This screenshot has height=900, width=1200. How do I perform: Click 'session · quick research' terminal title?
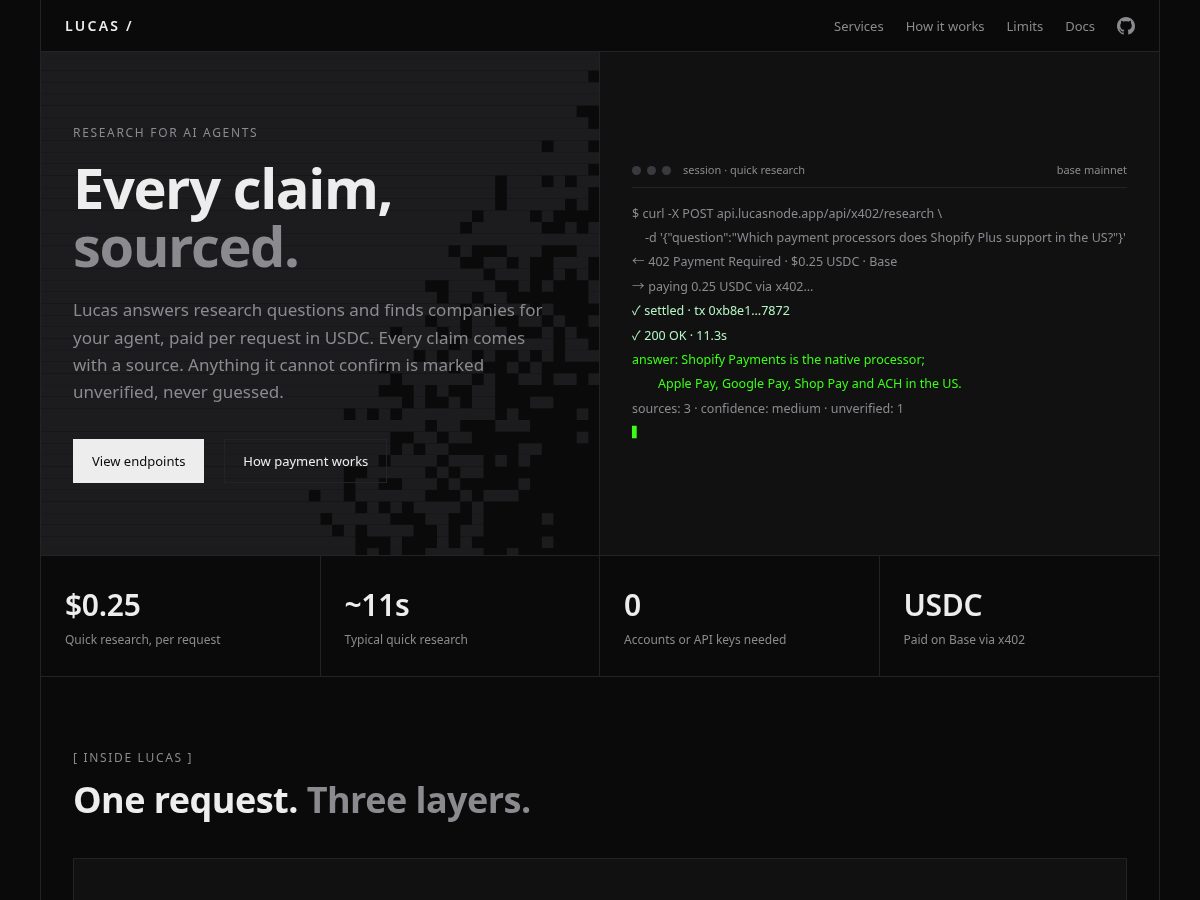(744, 170)
